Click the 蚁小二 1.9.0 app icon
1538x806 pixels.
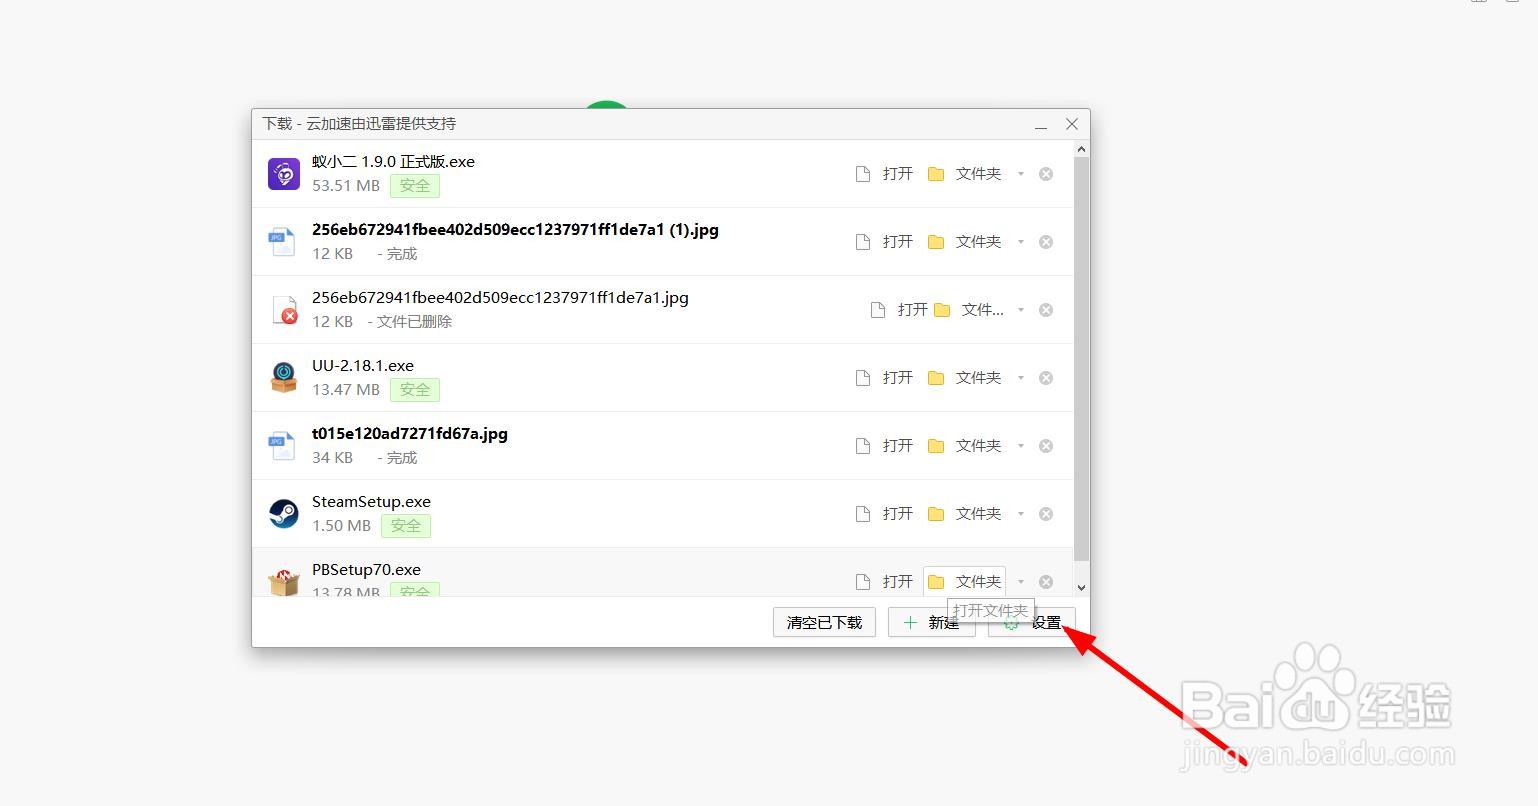284,174
